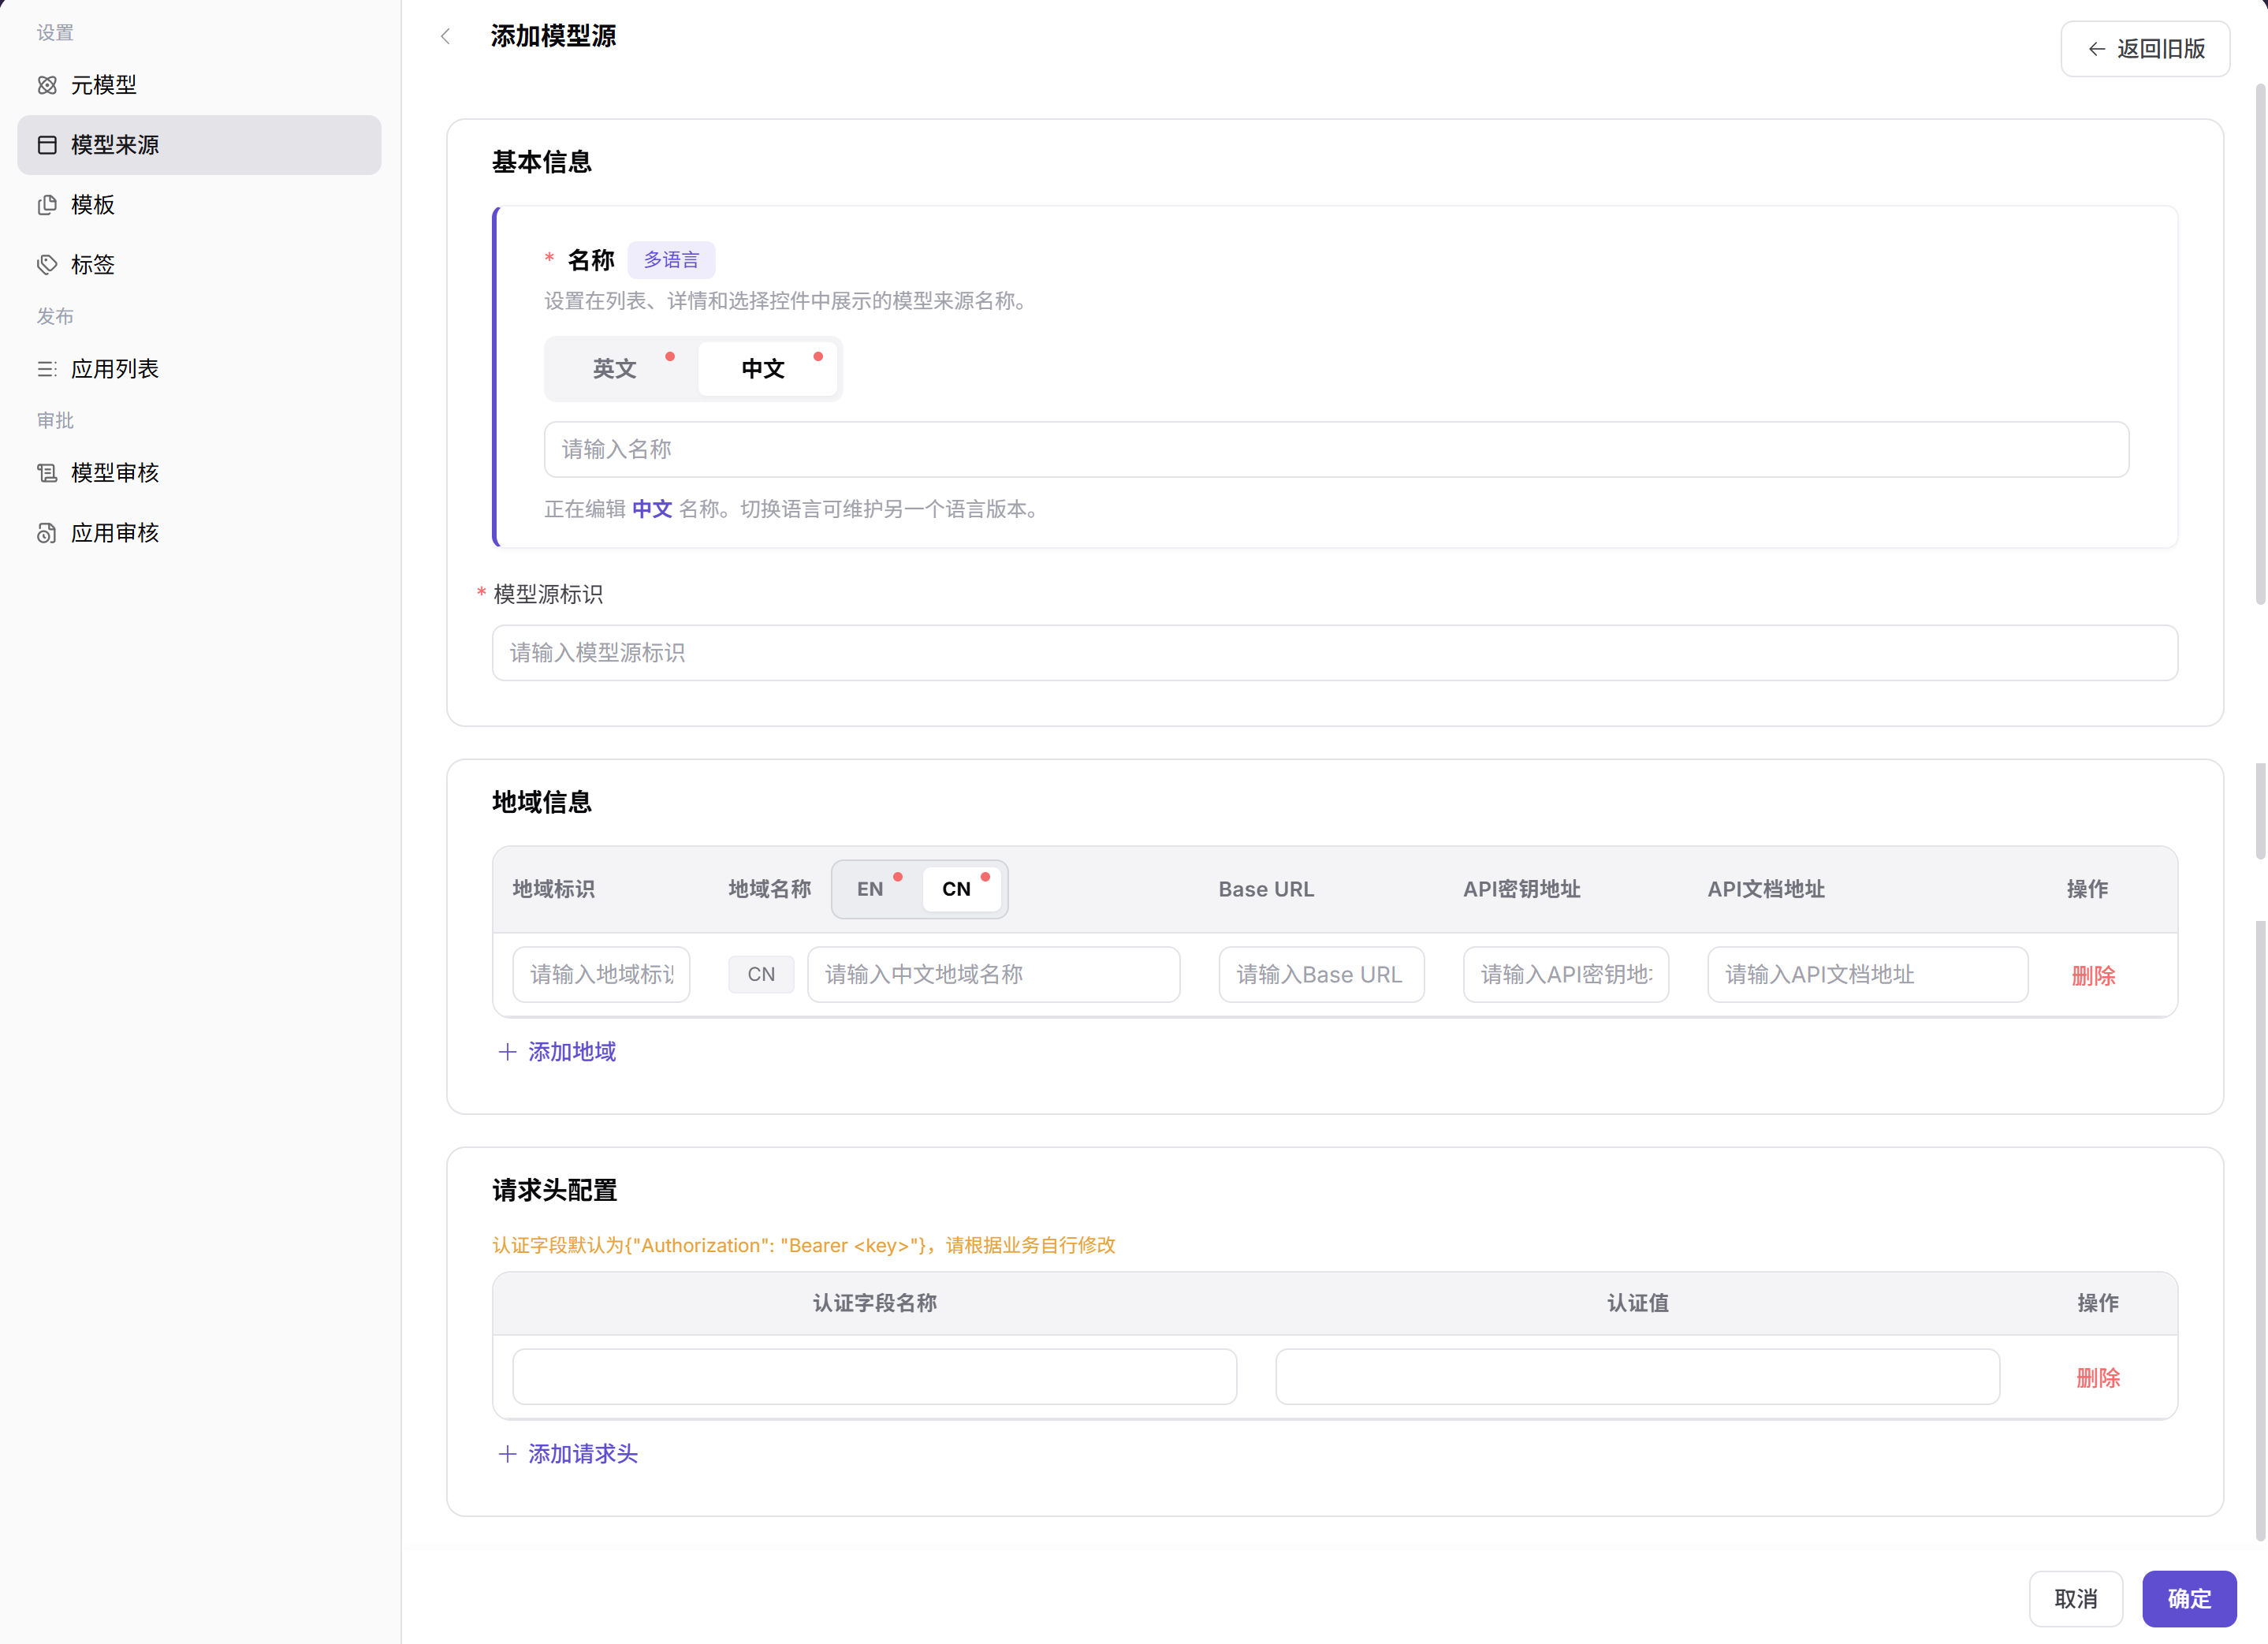Click the 模型来源 sidebar icon
The height and width of the screenshot is (1644, 2268).
[47, 145]
